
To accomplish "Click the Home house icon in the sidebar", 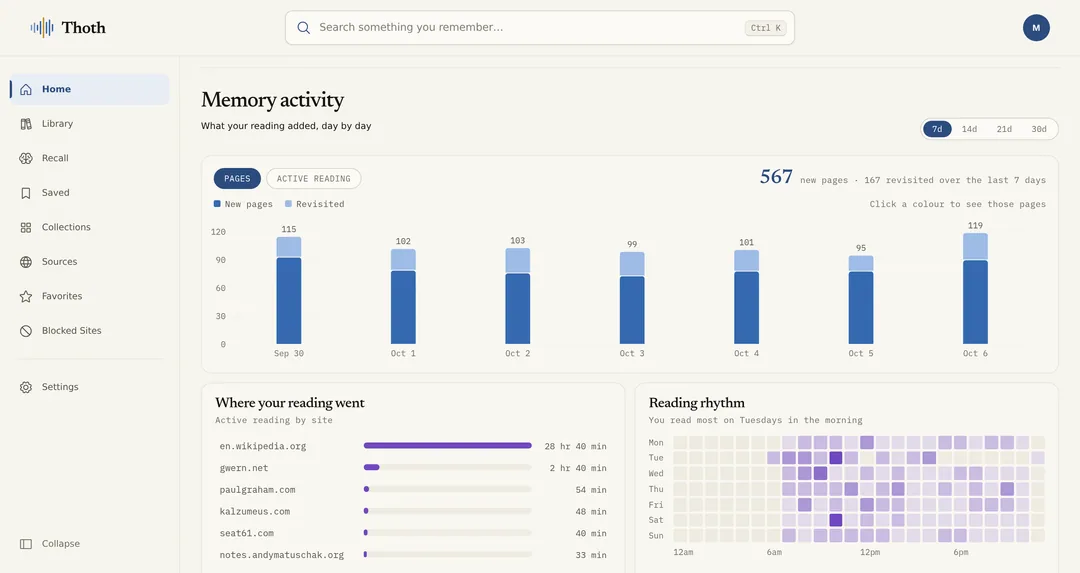I will (x=26, y=90).
